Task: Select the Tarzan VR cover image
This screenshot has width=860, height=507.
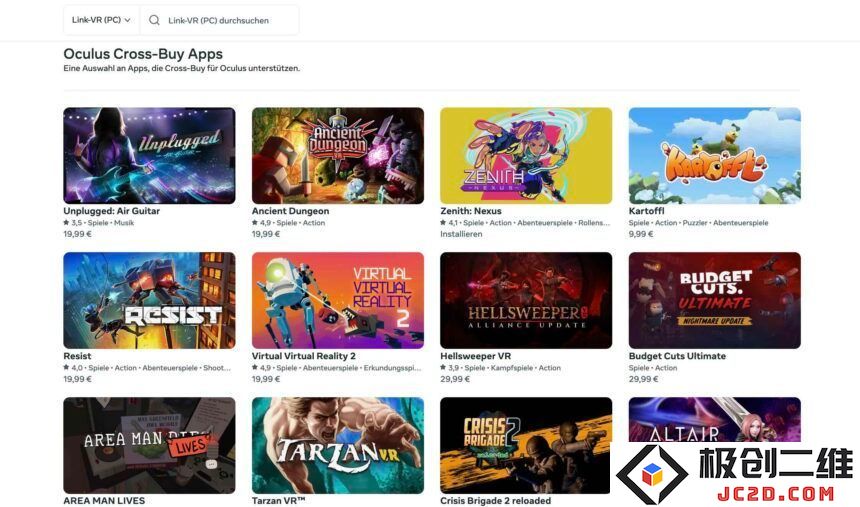Action: tap(338, 446)
